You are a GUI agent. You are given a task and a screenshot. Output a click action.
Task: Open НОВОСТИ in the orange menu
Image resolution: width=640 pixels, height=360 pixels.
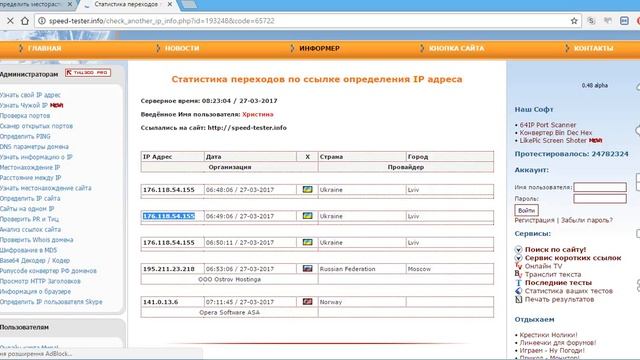(x=182, y=48)
